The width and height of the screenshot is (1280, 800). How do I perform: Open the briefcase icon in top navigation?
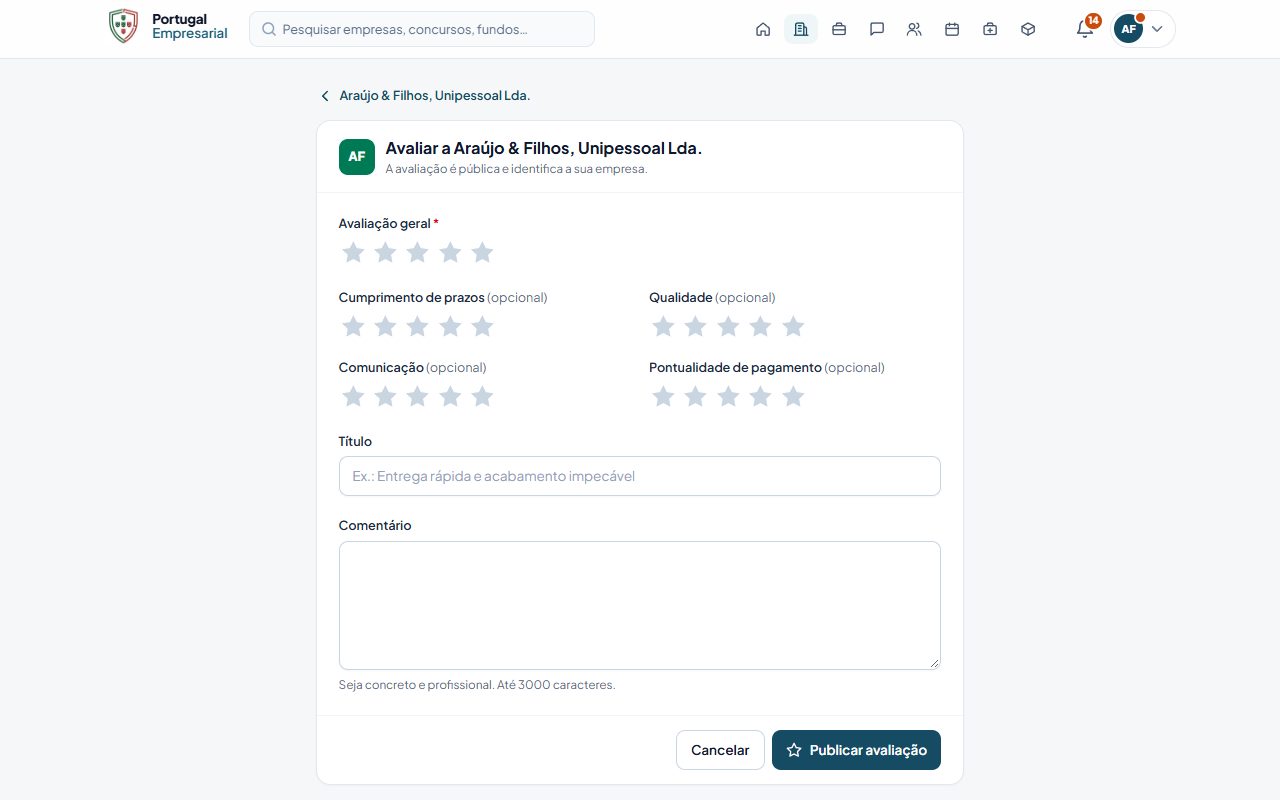(x=839, y=29)
